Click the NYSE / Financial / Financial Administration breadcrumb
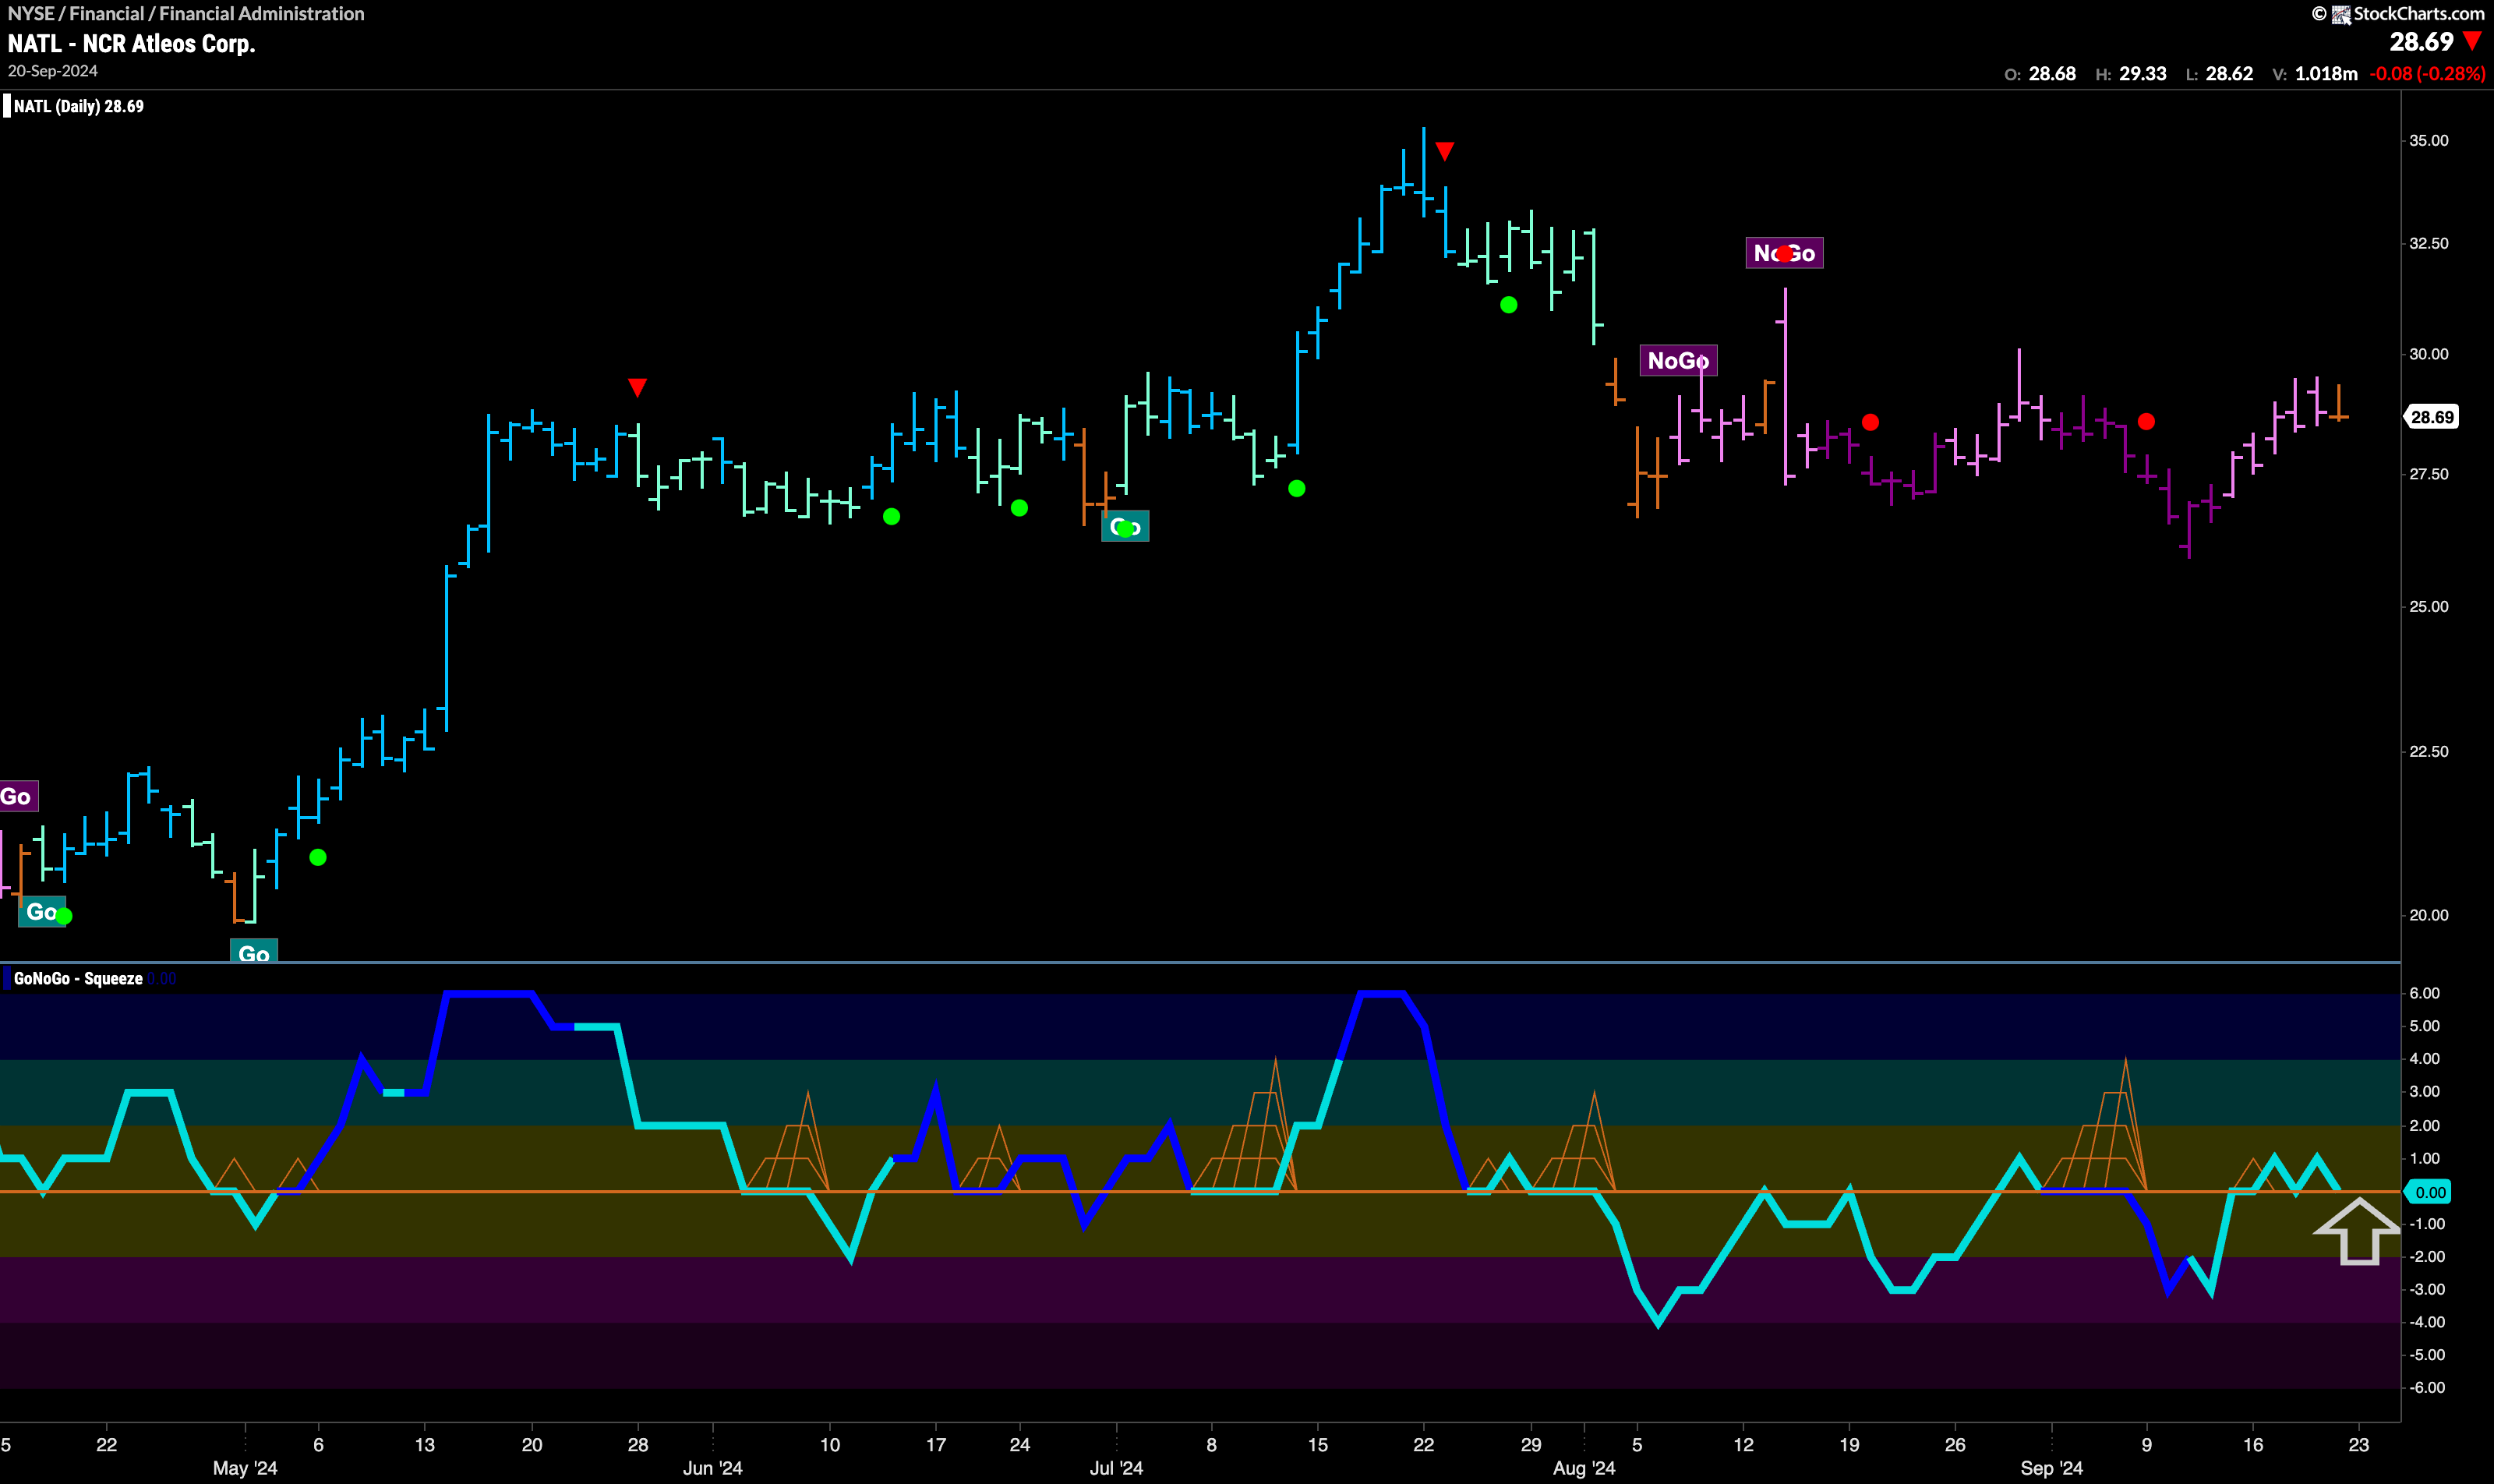Screen dimensions: 2494x1484 click(186, 13)
